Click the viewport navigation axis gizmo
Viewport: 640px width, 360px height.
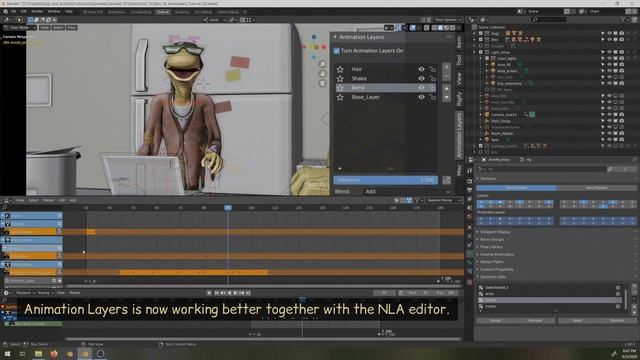pyautogui.click(x=314, y=47)
